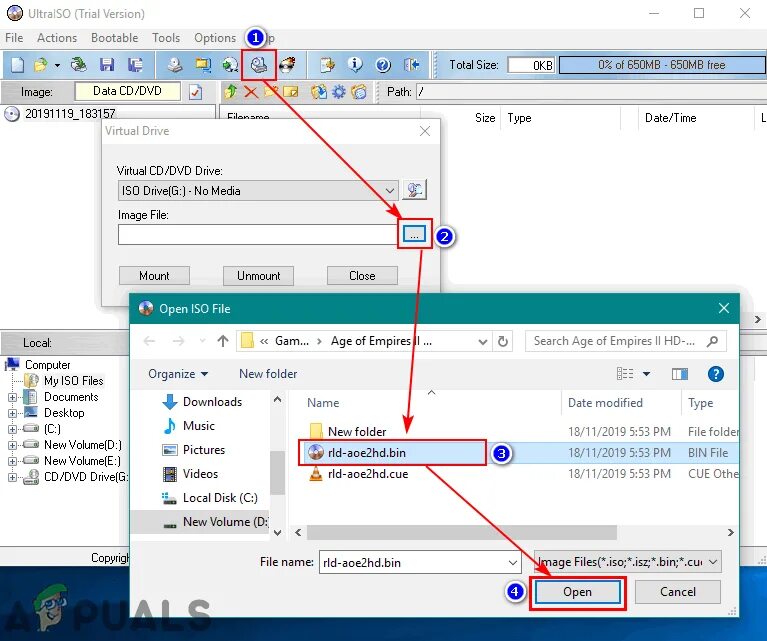Click the New image toolbar icon

[18, 65]
